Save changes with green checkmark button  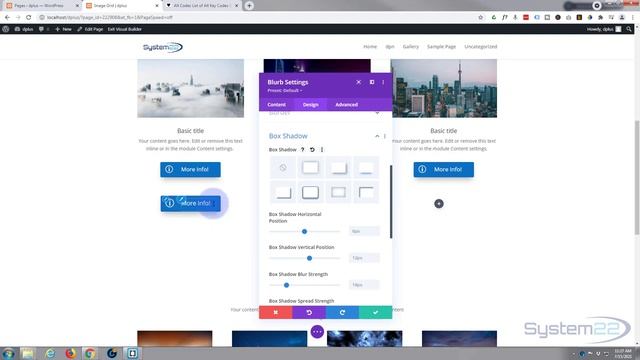pyautogui.click(x=376, y=312)
